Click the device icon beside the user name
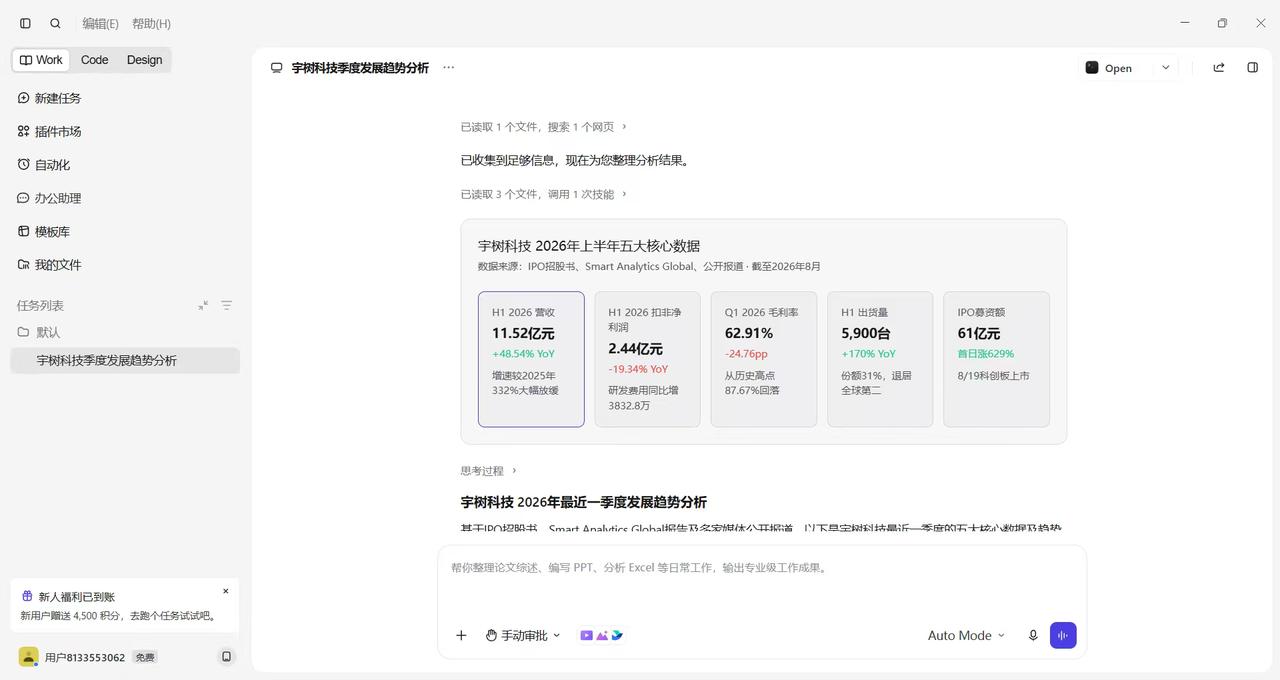This screenshot has width=1280, height=680. 226,657
